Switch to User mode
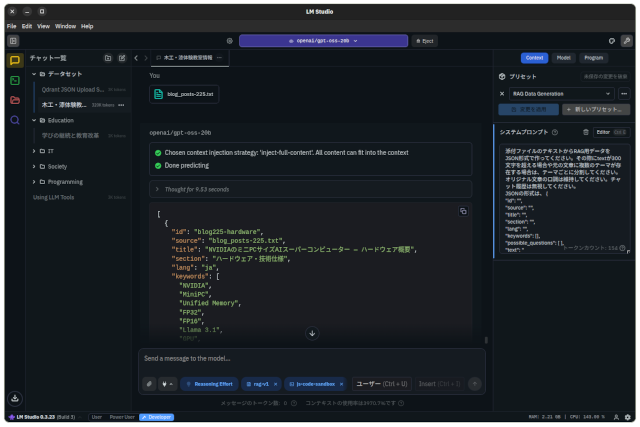 [97, 417]
